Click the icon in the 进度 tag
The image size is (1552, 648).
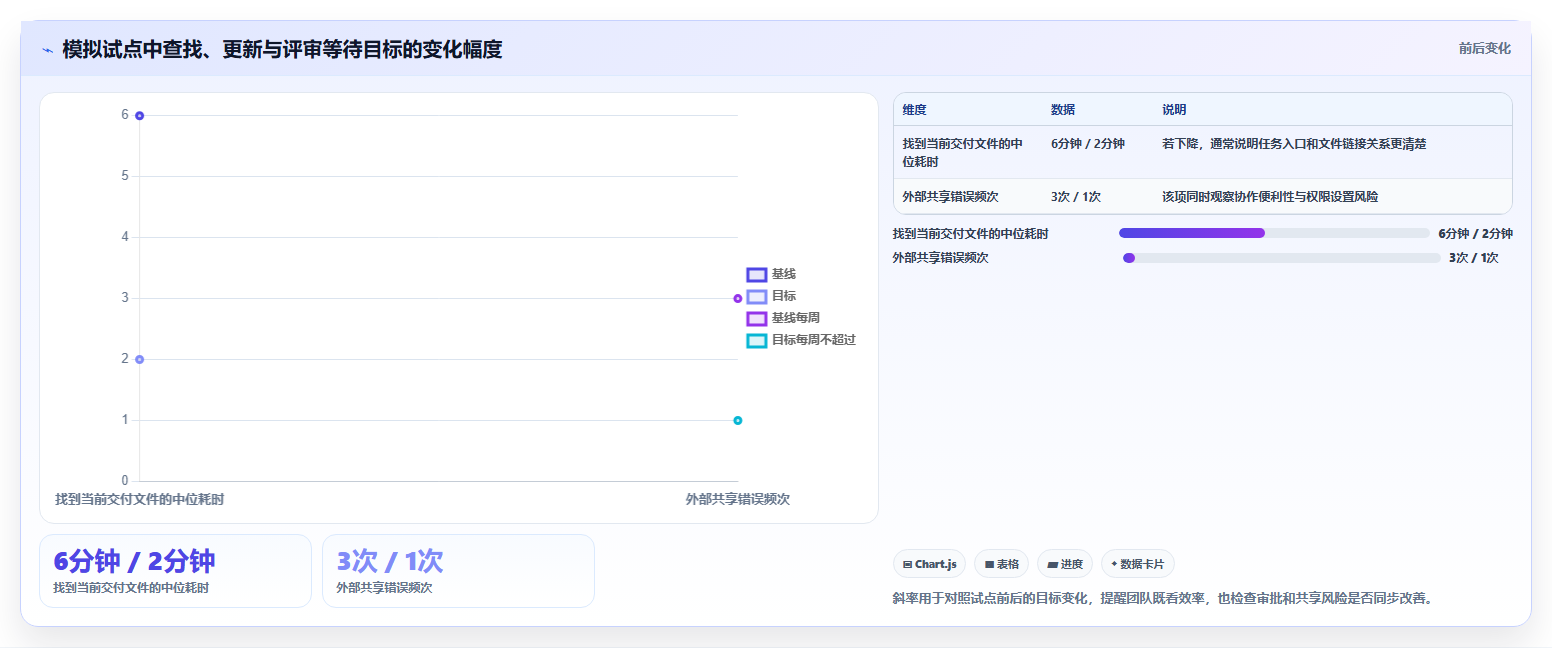point(1052,564)
